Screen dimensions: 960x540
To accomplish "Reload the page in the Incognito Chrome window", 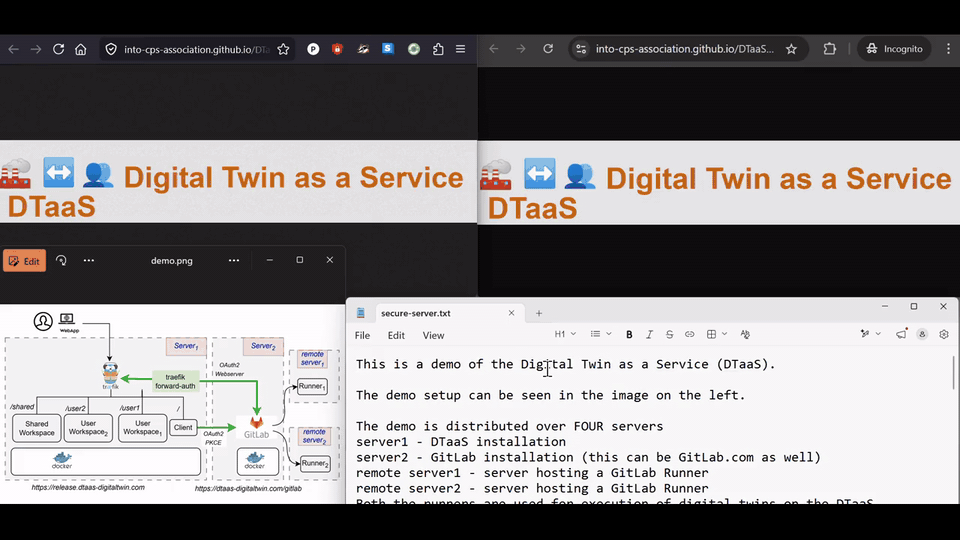I will tap(548, 49).
